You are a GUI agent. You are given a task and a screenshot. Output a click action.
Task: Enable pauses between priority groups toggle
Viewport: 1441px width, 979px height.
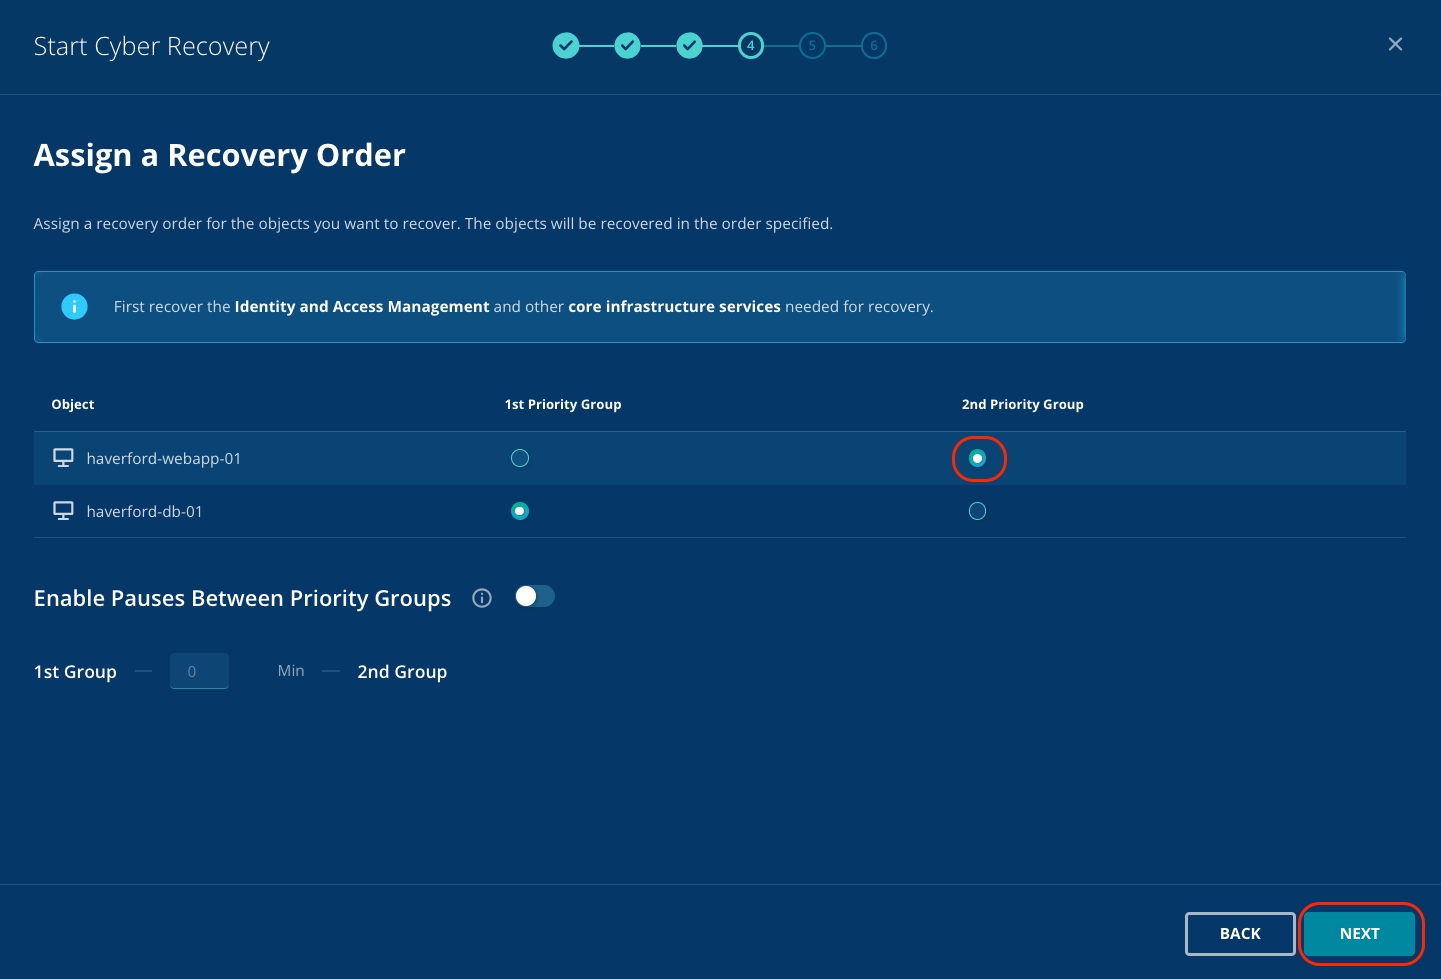coord(535,597)
